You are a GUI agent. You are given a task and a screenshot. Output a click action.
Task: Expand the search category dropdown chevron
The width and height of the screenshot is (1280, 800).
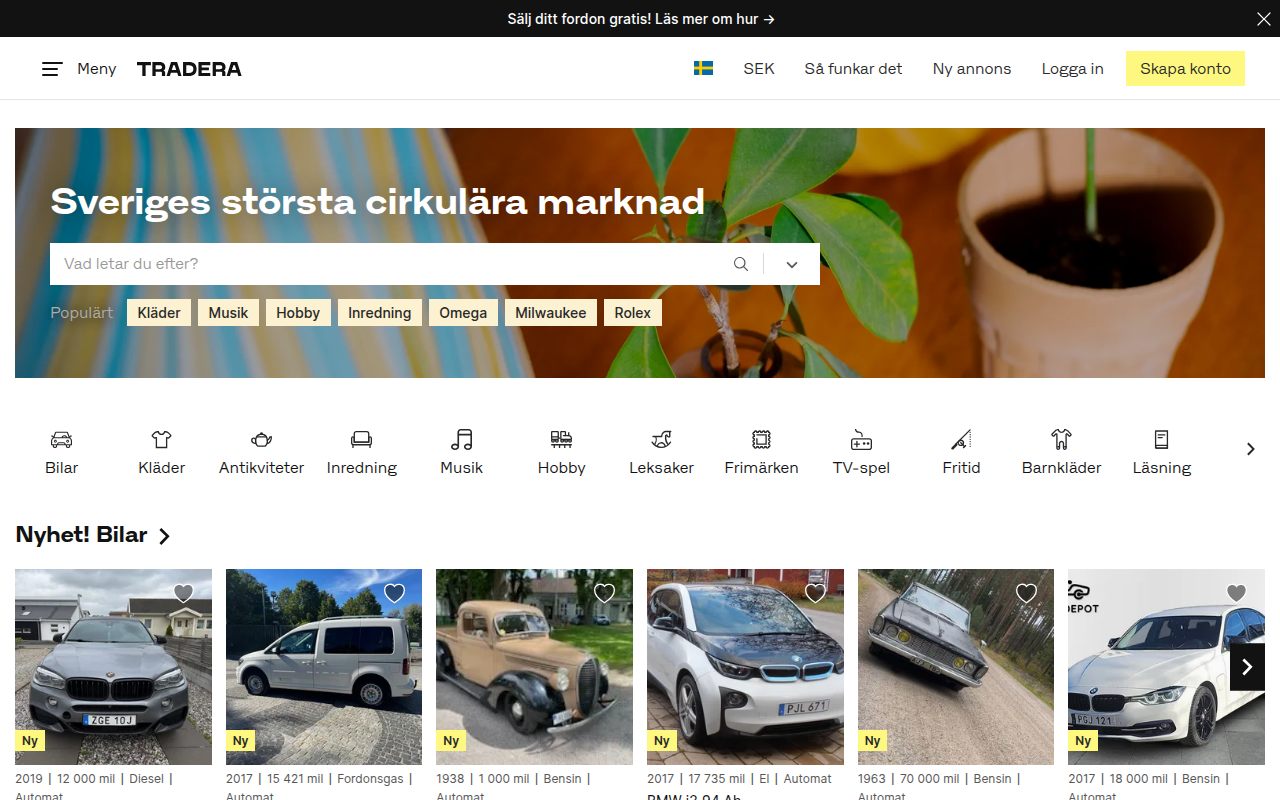click(792, 264)
